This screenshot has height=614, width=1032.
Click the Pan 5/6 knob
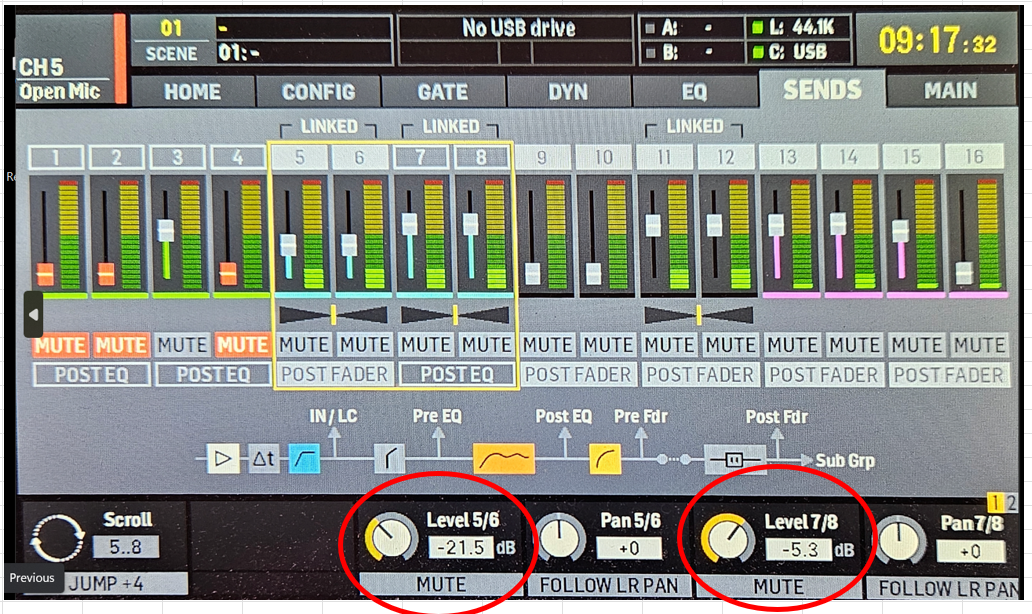click(x=559, y=538)
